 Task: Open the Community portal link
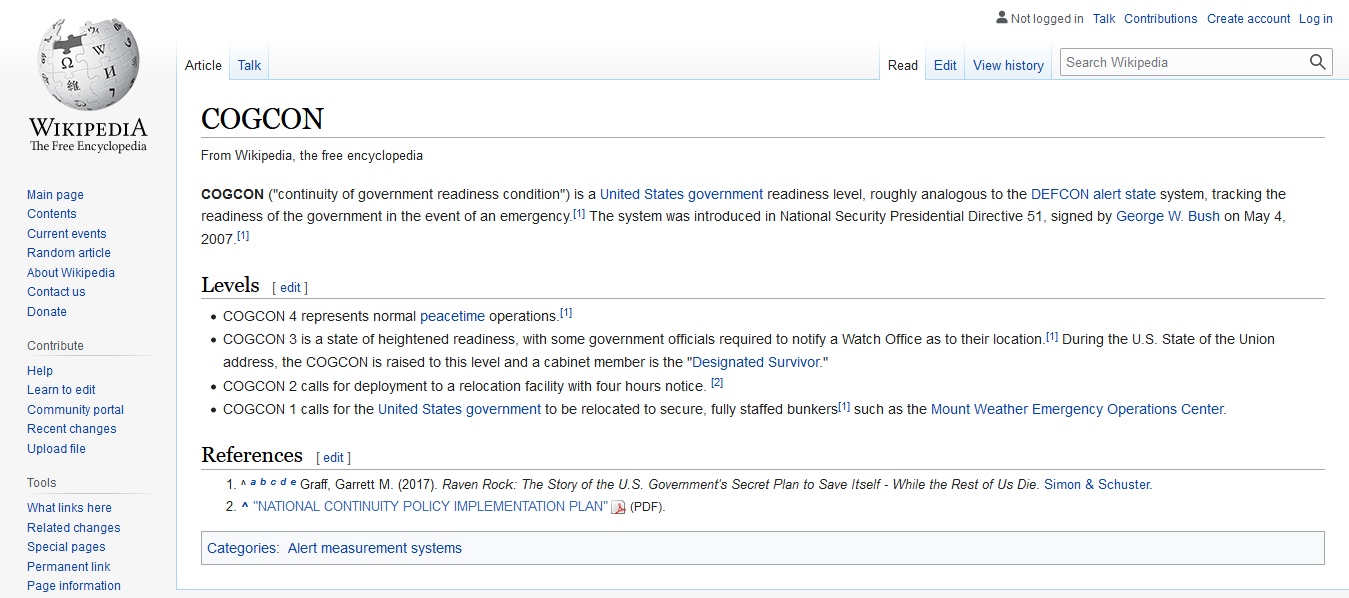point(76,410)
